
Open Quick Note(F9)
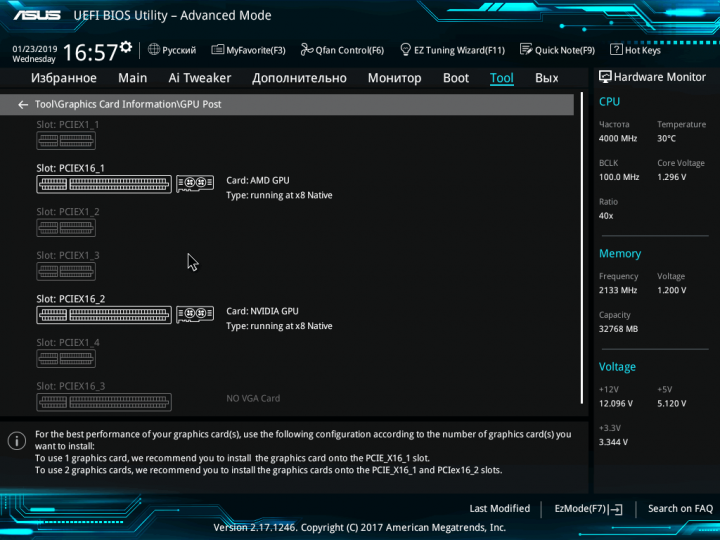565,50
